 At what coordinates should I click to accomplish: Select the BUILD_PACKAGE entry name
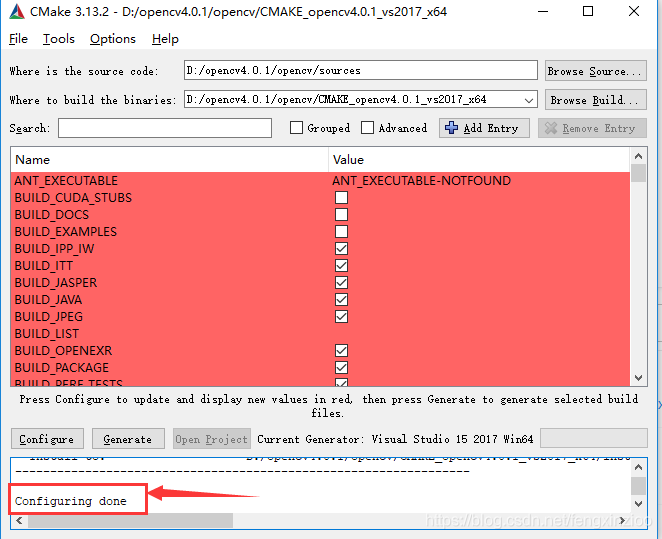(x=61, y=368)
